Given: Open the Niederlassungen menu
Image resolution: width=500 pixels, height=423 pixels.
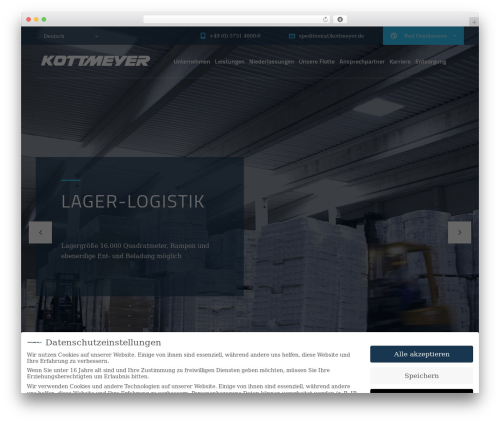Looking at the screenshot, I should point(272,62).
